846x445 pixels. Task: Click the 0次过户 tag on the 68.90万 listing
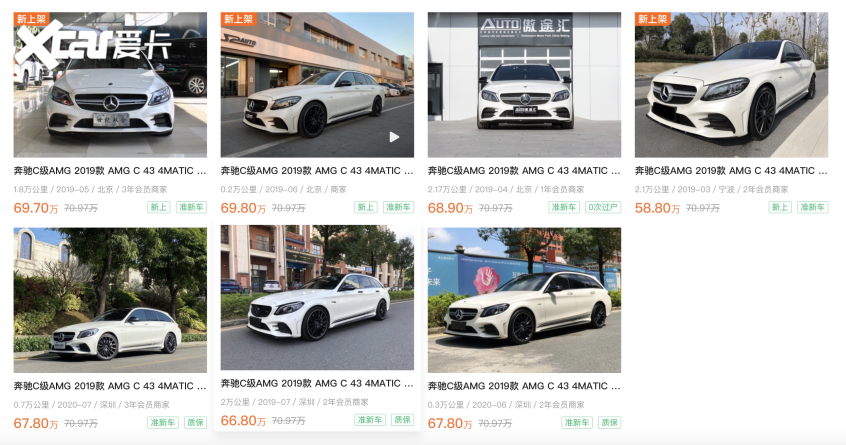coord(603,207)
